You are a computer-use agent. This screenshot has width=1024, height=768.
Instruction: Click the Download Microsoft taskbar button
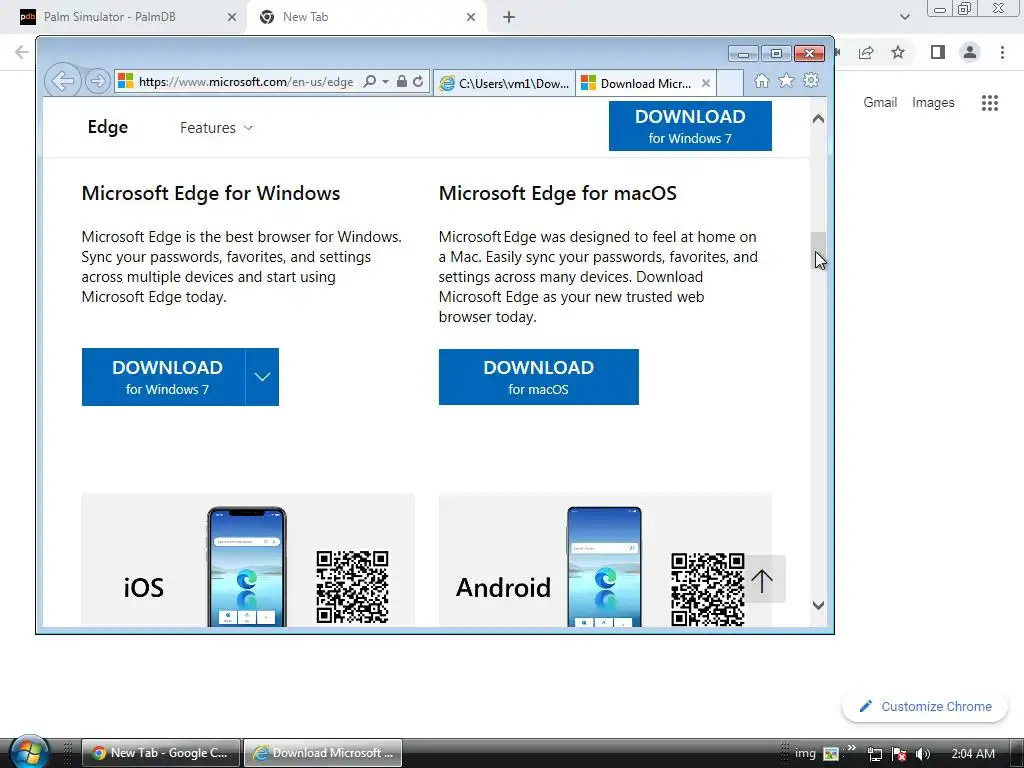click(x=323, y=753)
